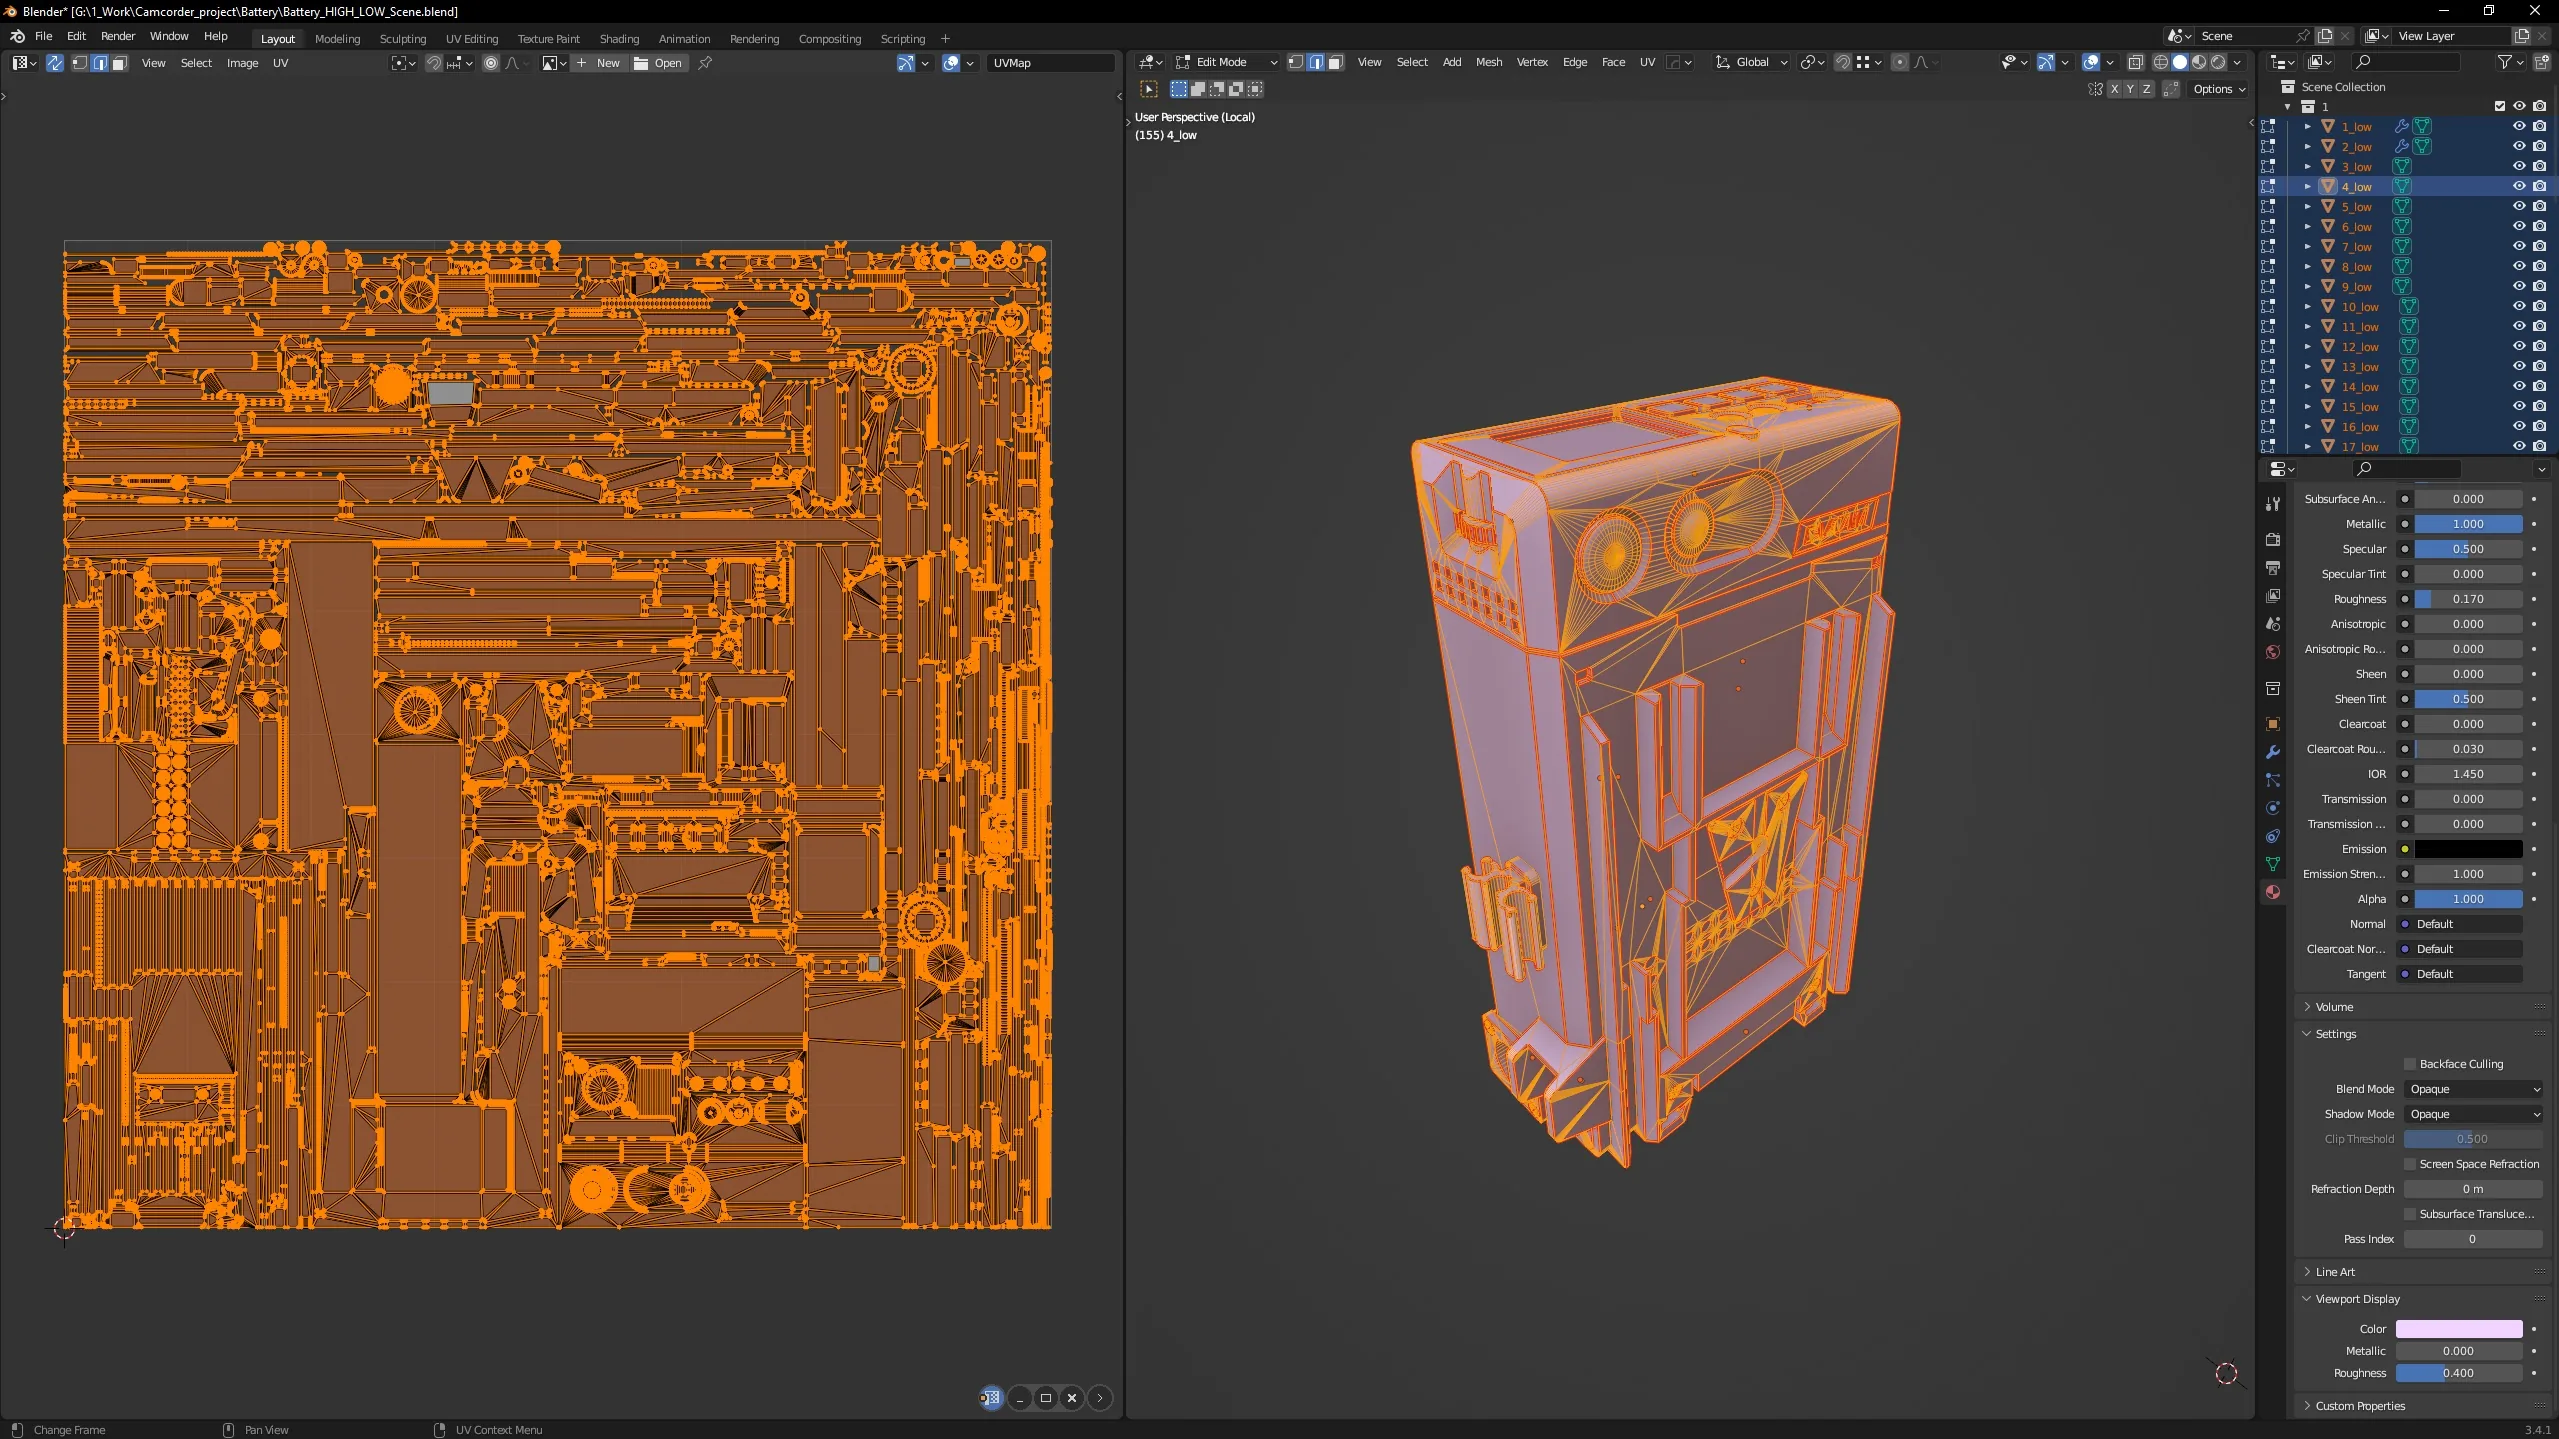Adjust the material Roughness 0.170 slider

click(x=2468, y=599)
